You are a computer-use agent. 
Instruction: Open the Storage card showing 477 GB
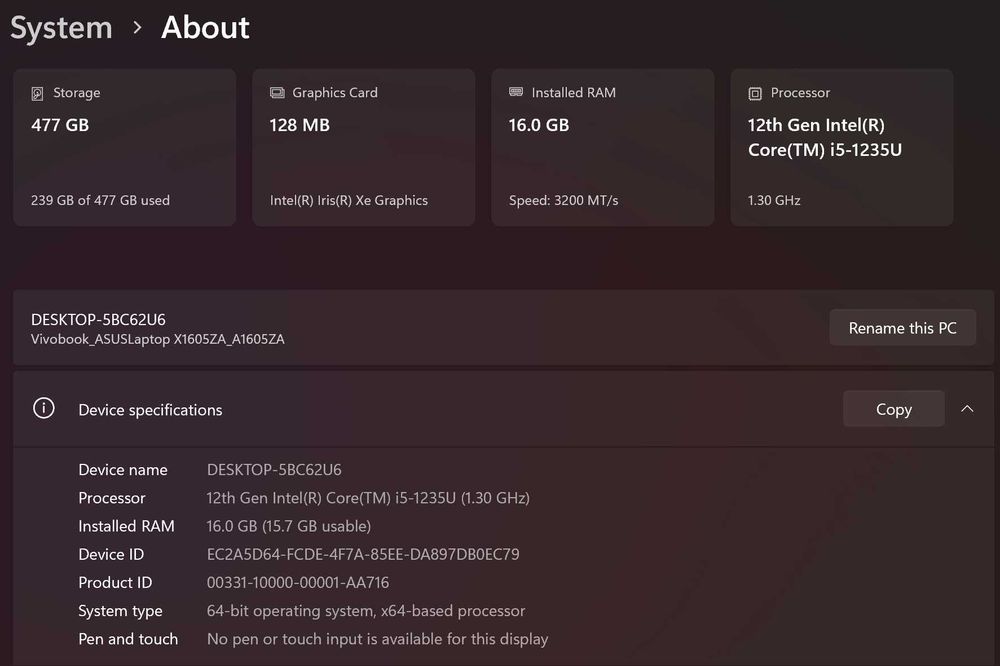pos(124,147)
